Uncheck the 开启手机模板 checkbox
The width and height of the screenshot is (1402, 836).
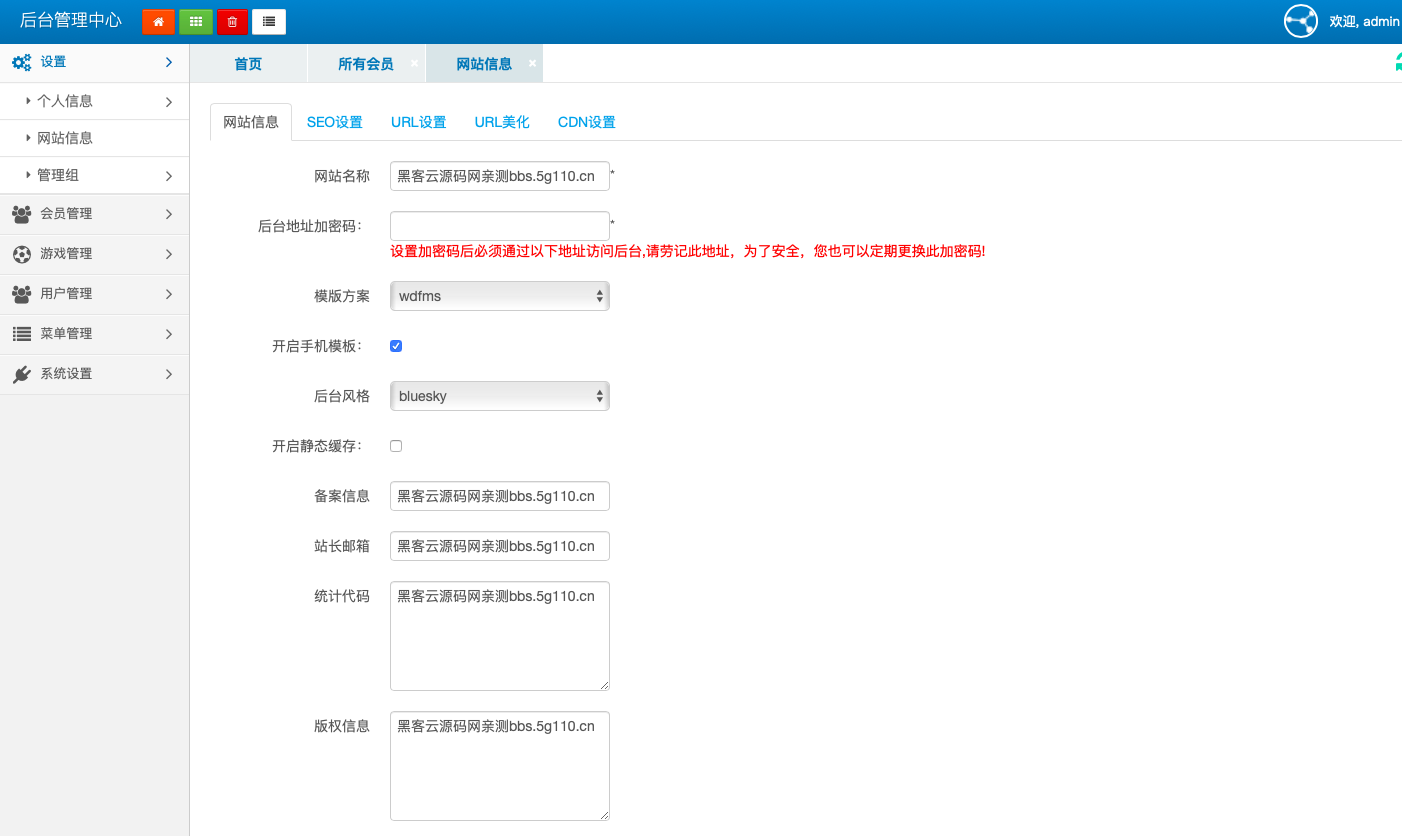click(396, 346)
